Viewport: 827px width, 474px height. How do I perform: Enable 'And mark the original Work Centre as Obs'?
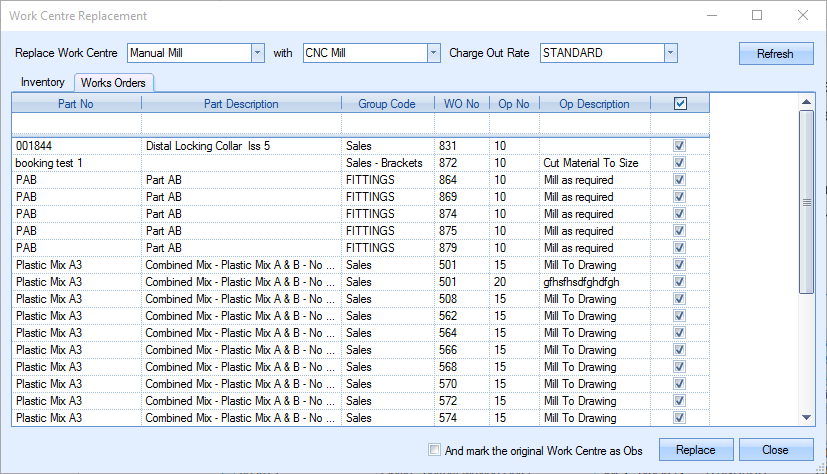434,450
